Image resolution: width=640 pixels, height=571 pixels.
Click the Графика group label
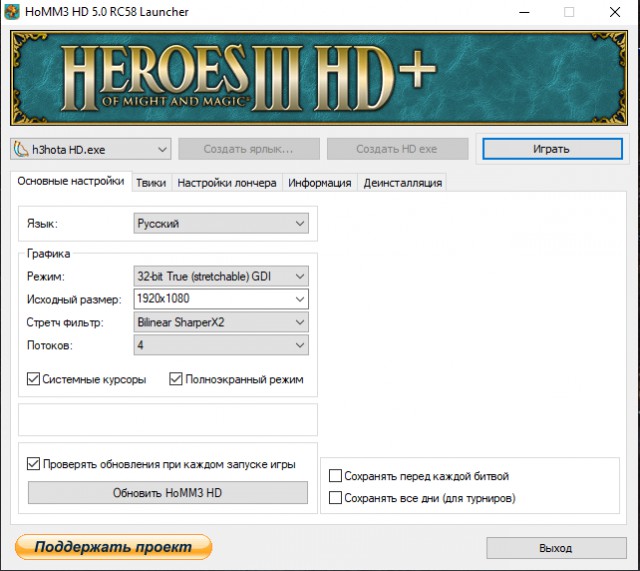tap(49, 253)
